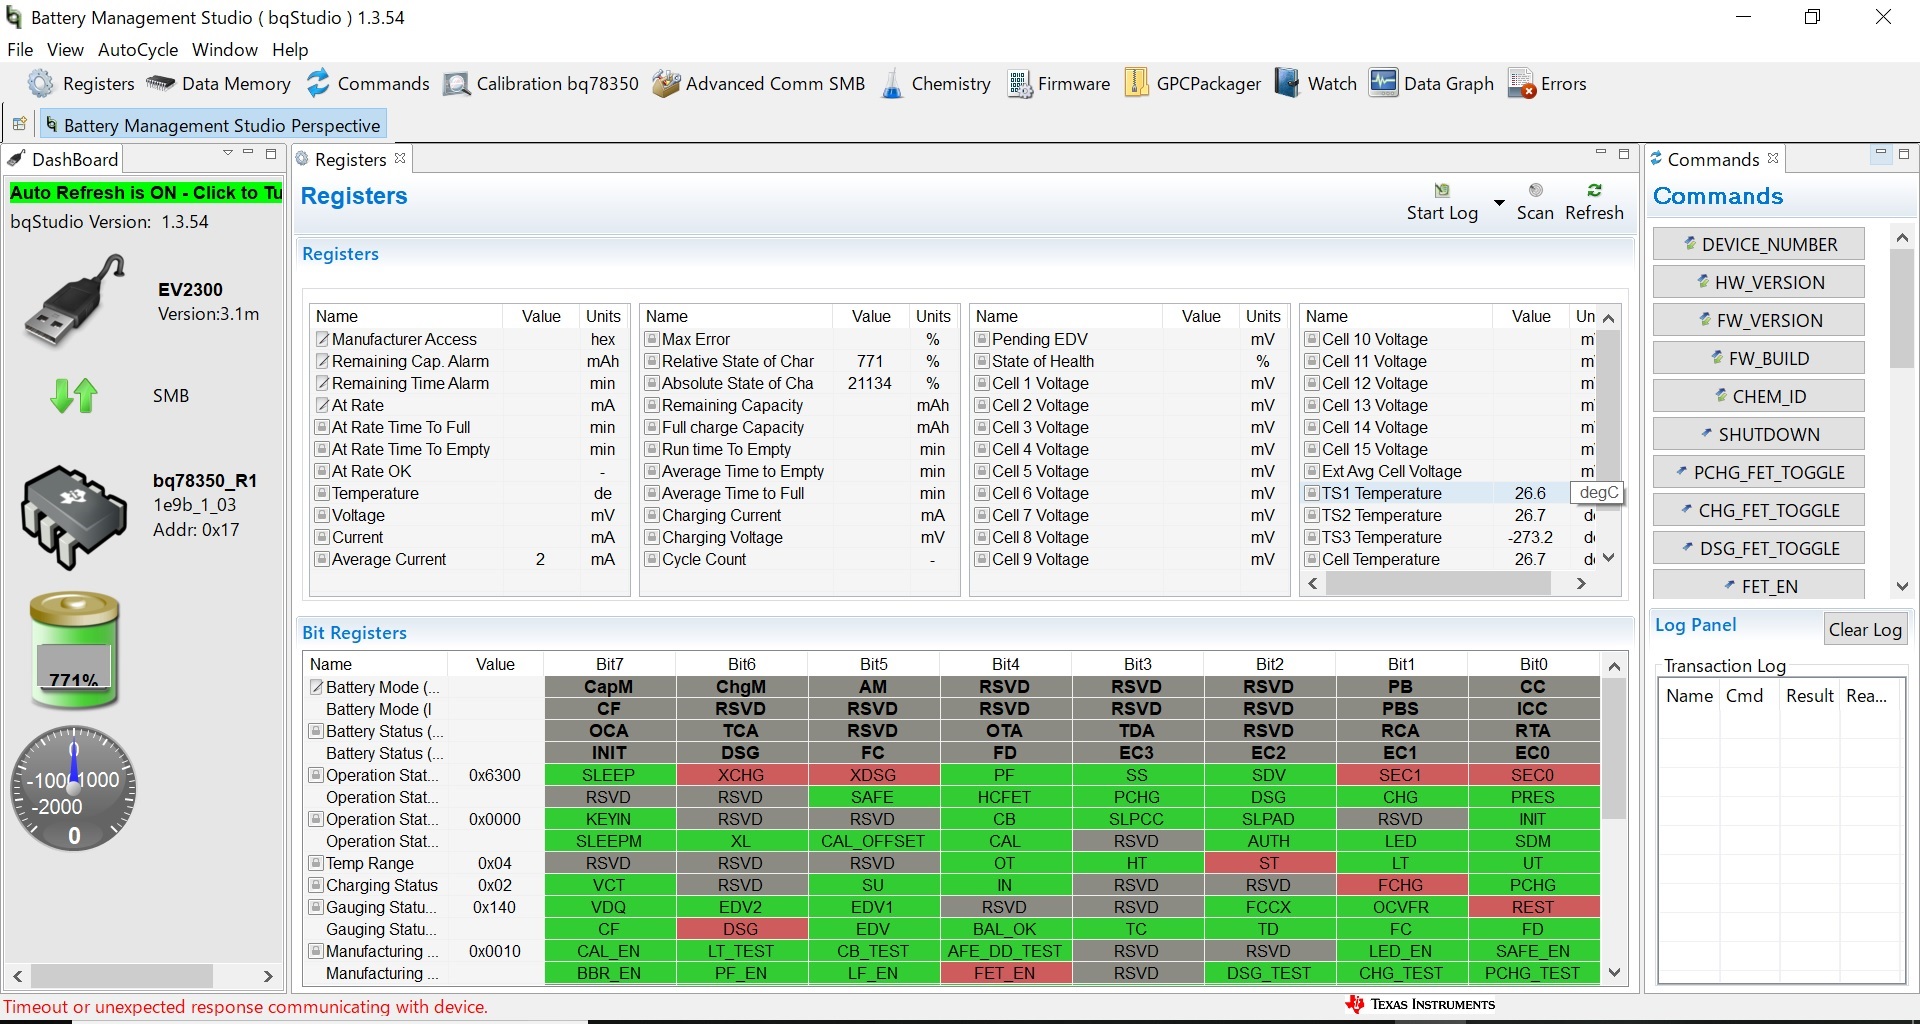Send the SHUTDOWN command
Viewport: 1920px width, 1026px height.
[1759, 434]
